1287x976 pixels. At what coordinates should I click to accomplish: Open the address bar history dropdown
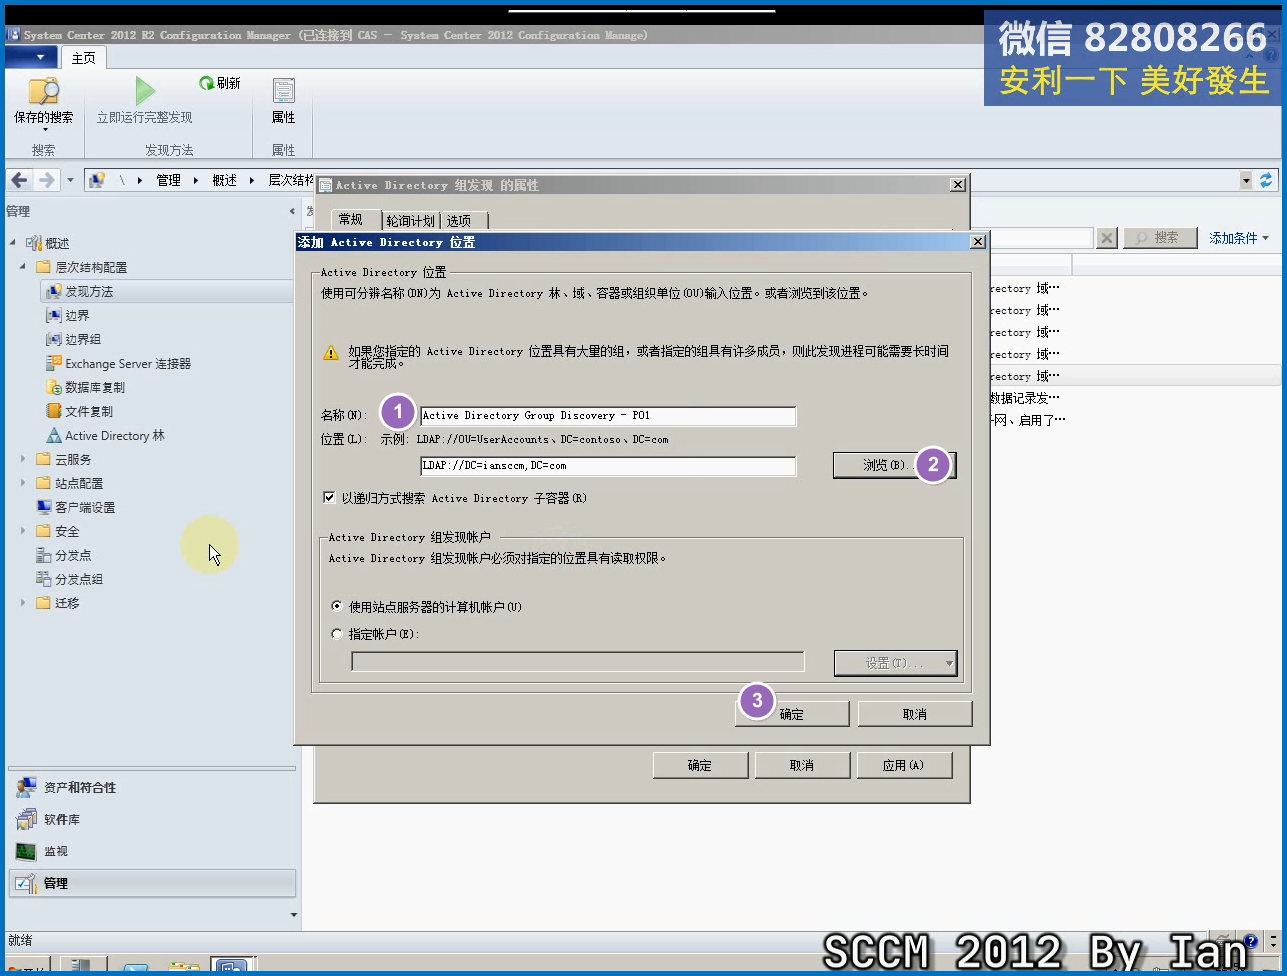tap(1245, 180)
